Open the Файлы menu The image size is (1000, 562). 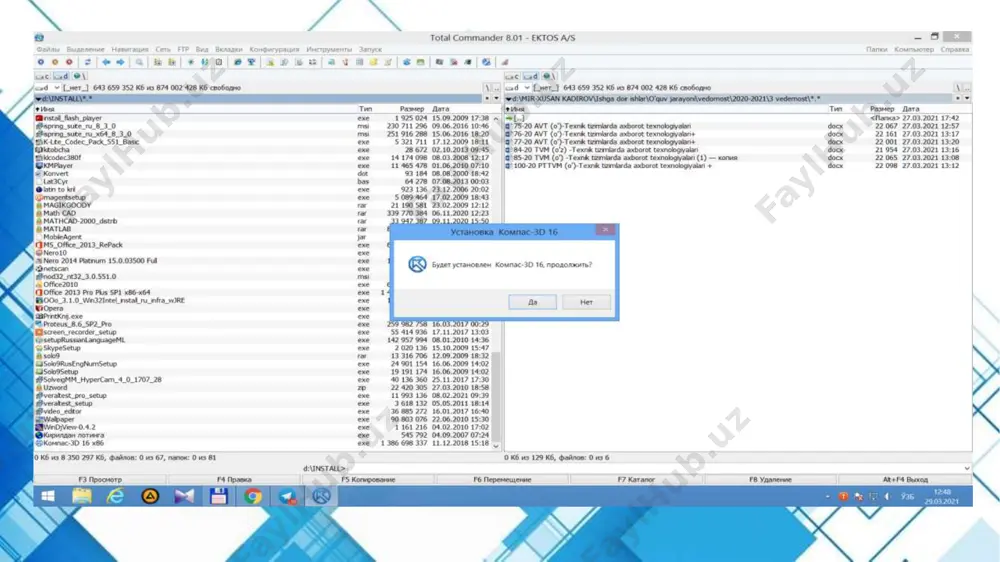(48, 49)
